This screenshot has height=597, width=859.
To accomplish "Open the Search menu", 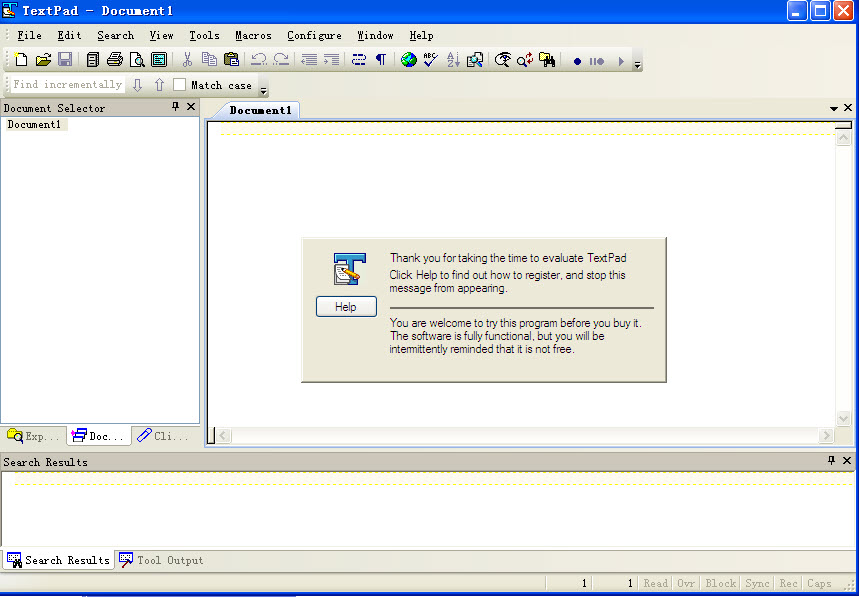I will pos(116,36).
